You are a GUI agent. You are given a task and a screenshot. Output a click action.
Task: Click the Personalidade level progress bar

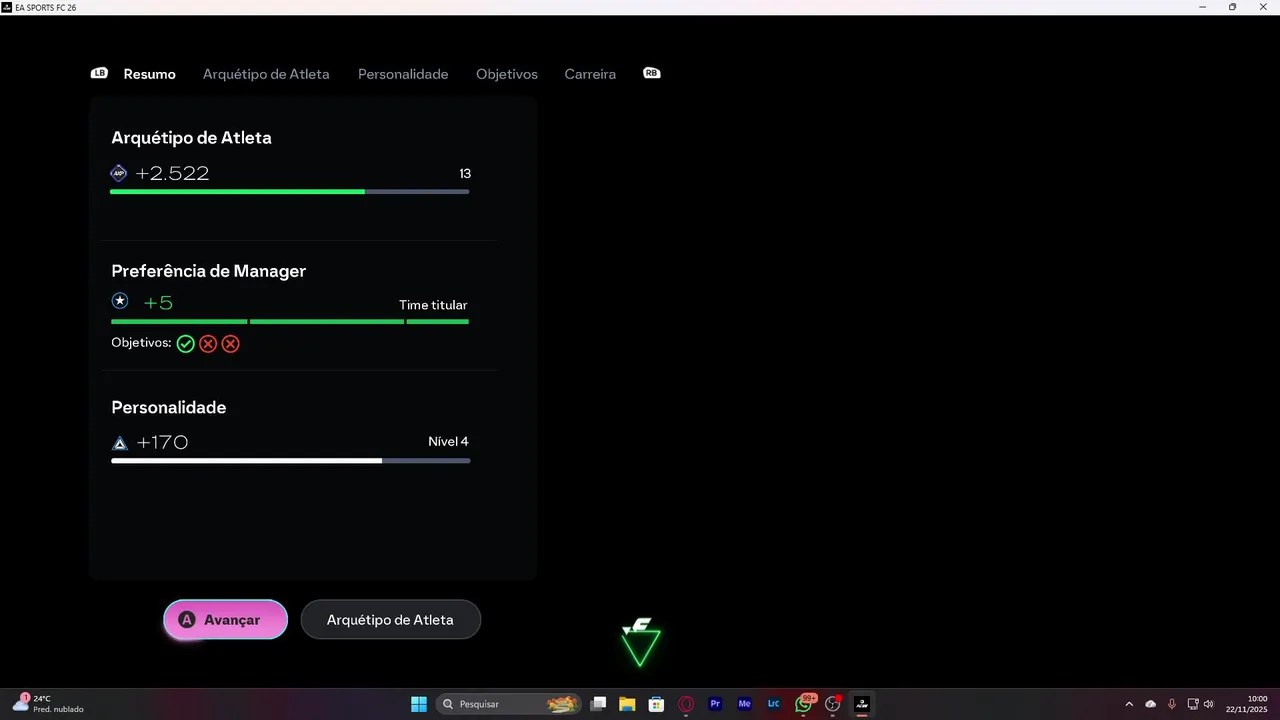pos(291,461)
